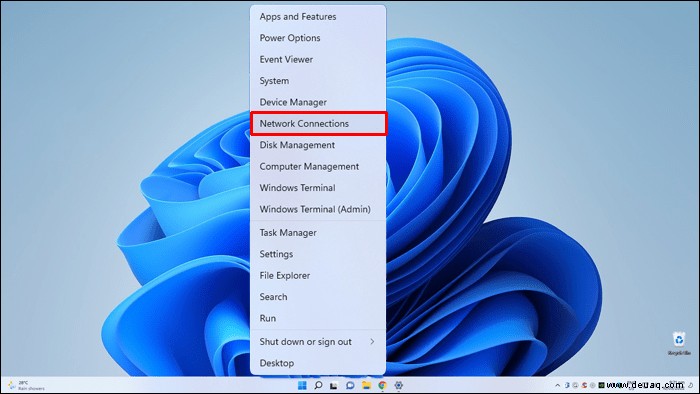Launch Windows Terminal (Admin)
The height and width of the screenshot is (394, 700).
coord(318,209)
